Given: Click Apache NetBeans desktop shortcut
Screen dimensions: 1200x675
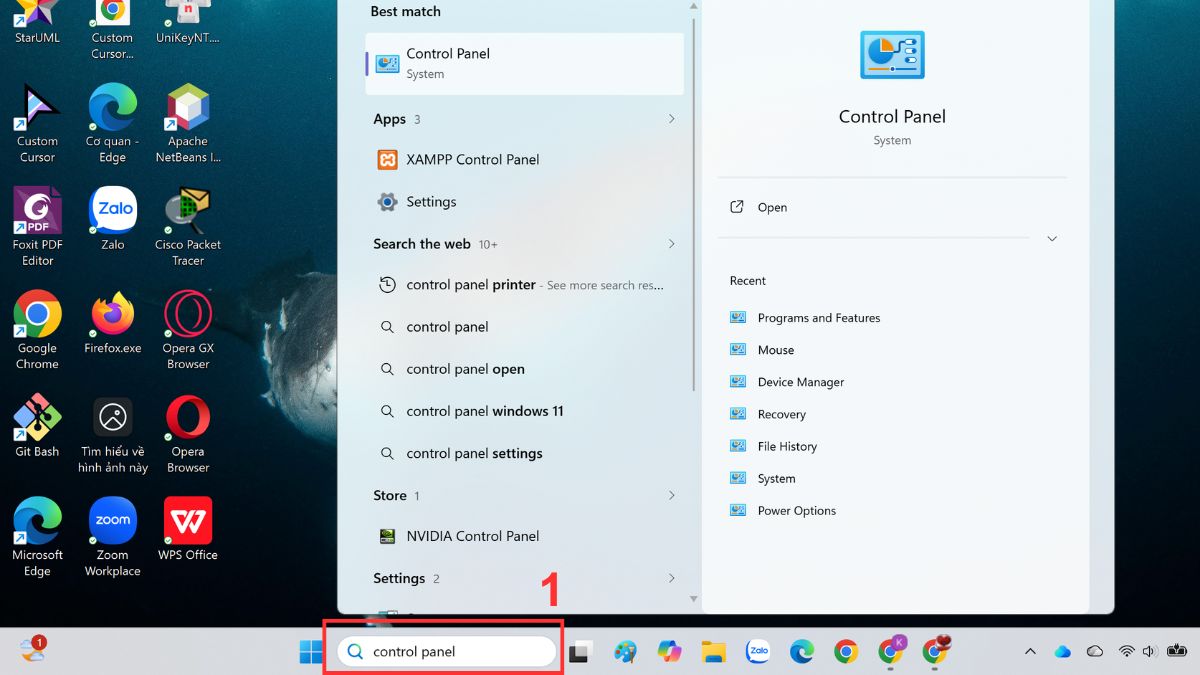Looking at the screenshot, I should pyautogui.click(x=188, y=123).
